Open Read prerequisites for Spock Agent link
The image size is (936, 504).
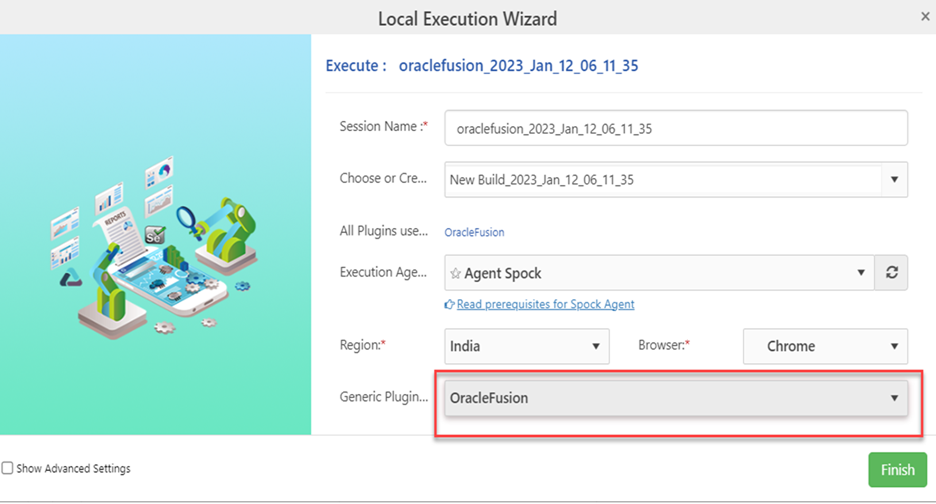point(545,305)
